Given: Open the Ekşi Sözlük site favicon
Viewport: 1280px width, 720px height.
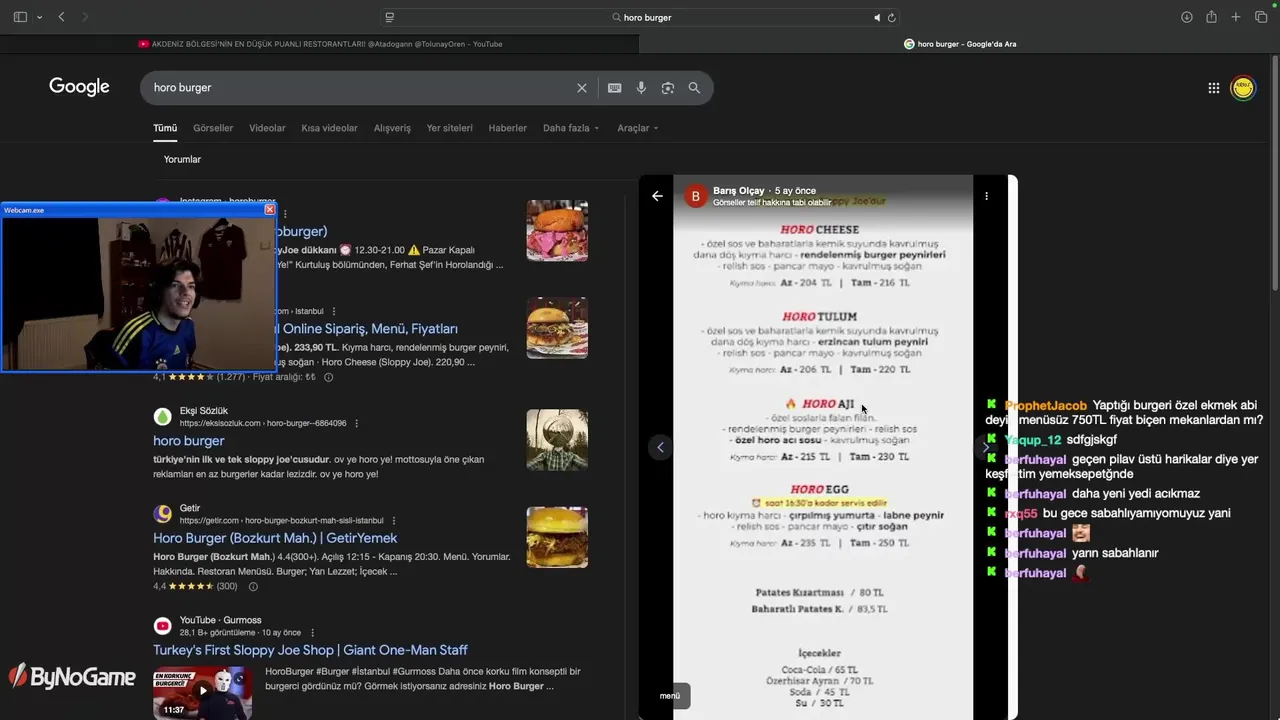Looking at the screenshot, I should (162, 417).
